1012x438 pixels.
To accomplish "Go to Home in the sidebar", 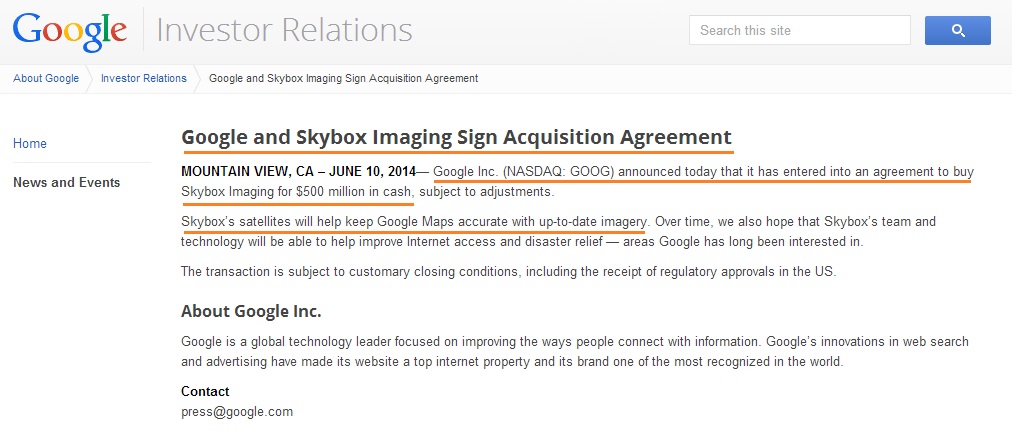I will [30, 143].
